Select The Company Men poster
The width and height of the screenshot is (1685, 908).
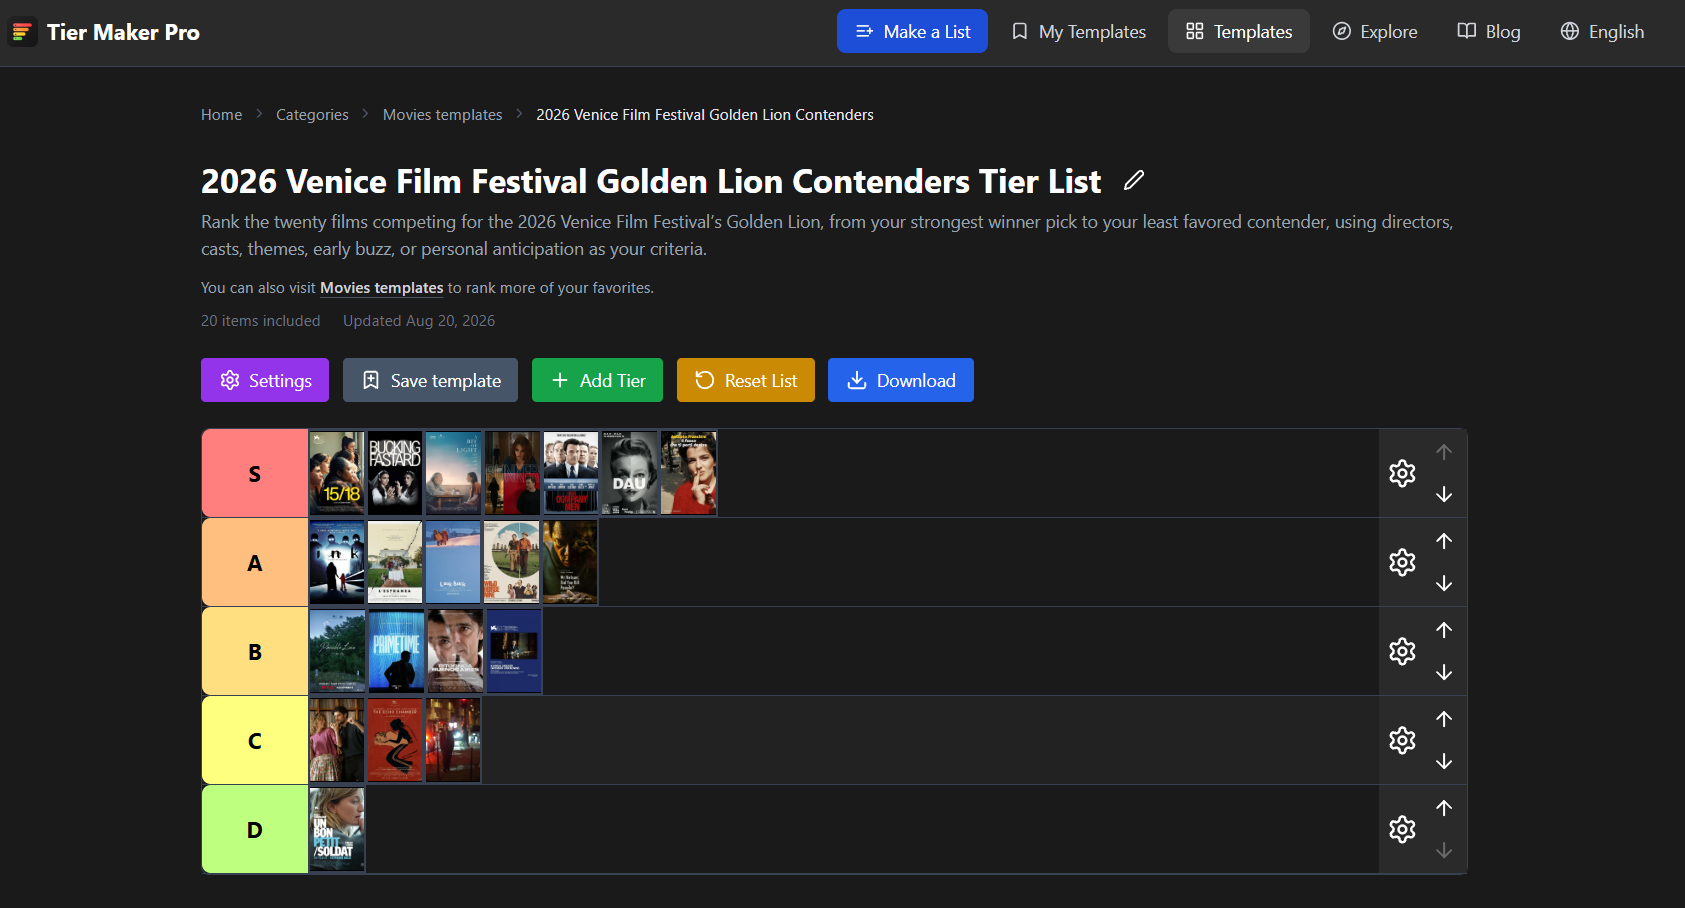(x=571, y=473)
